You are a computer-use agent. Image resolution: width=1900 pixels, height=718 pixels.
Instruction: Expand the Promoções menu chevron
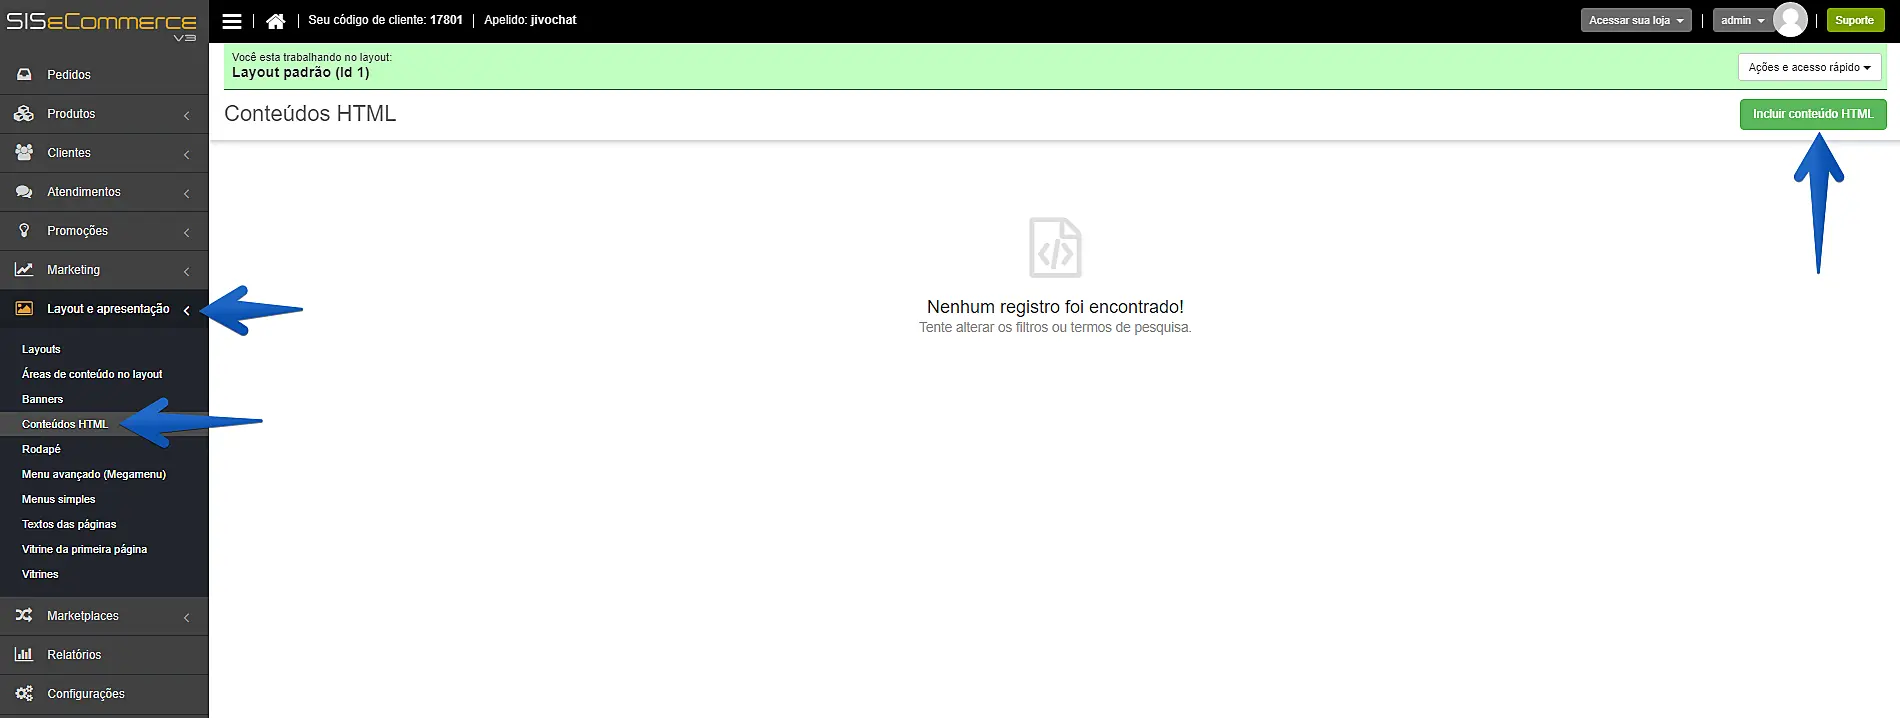[x=187, y=233]
